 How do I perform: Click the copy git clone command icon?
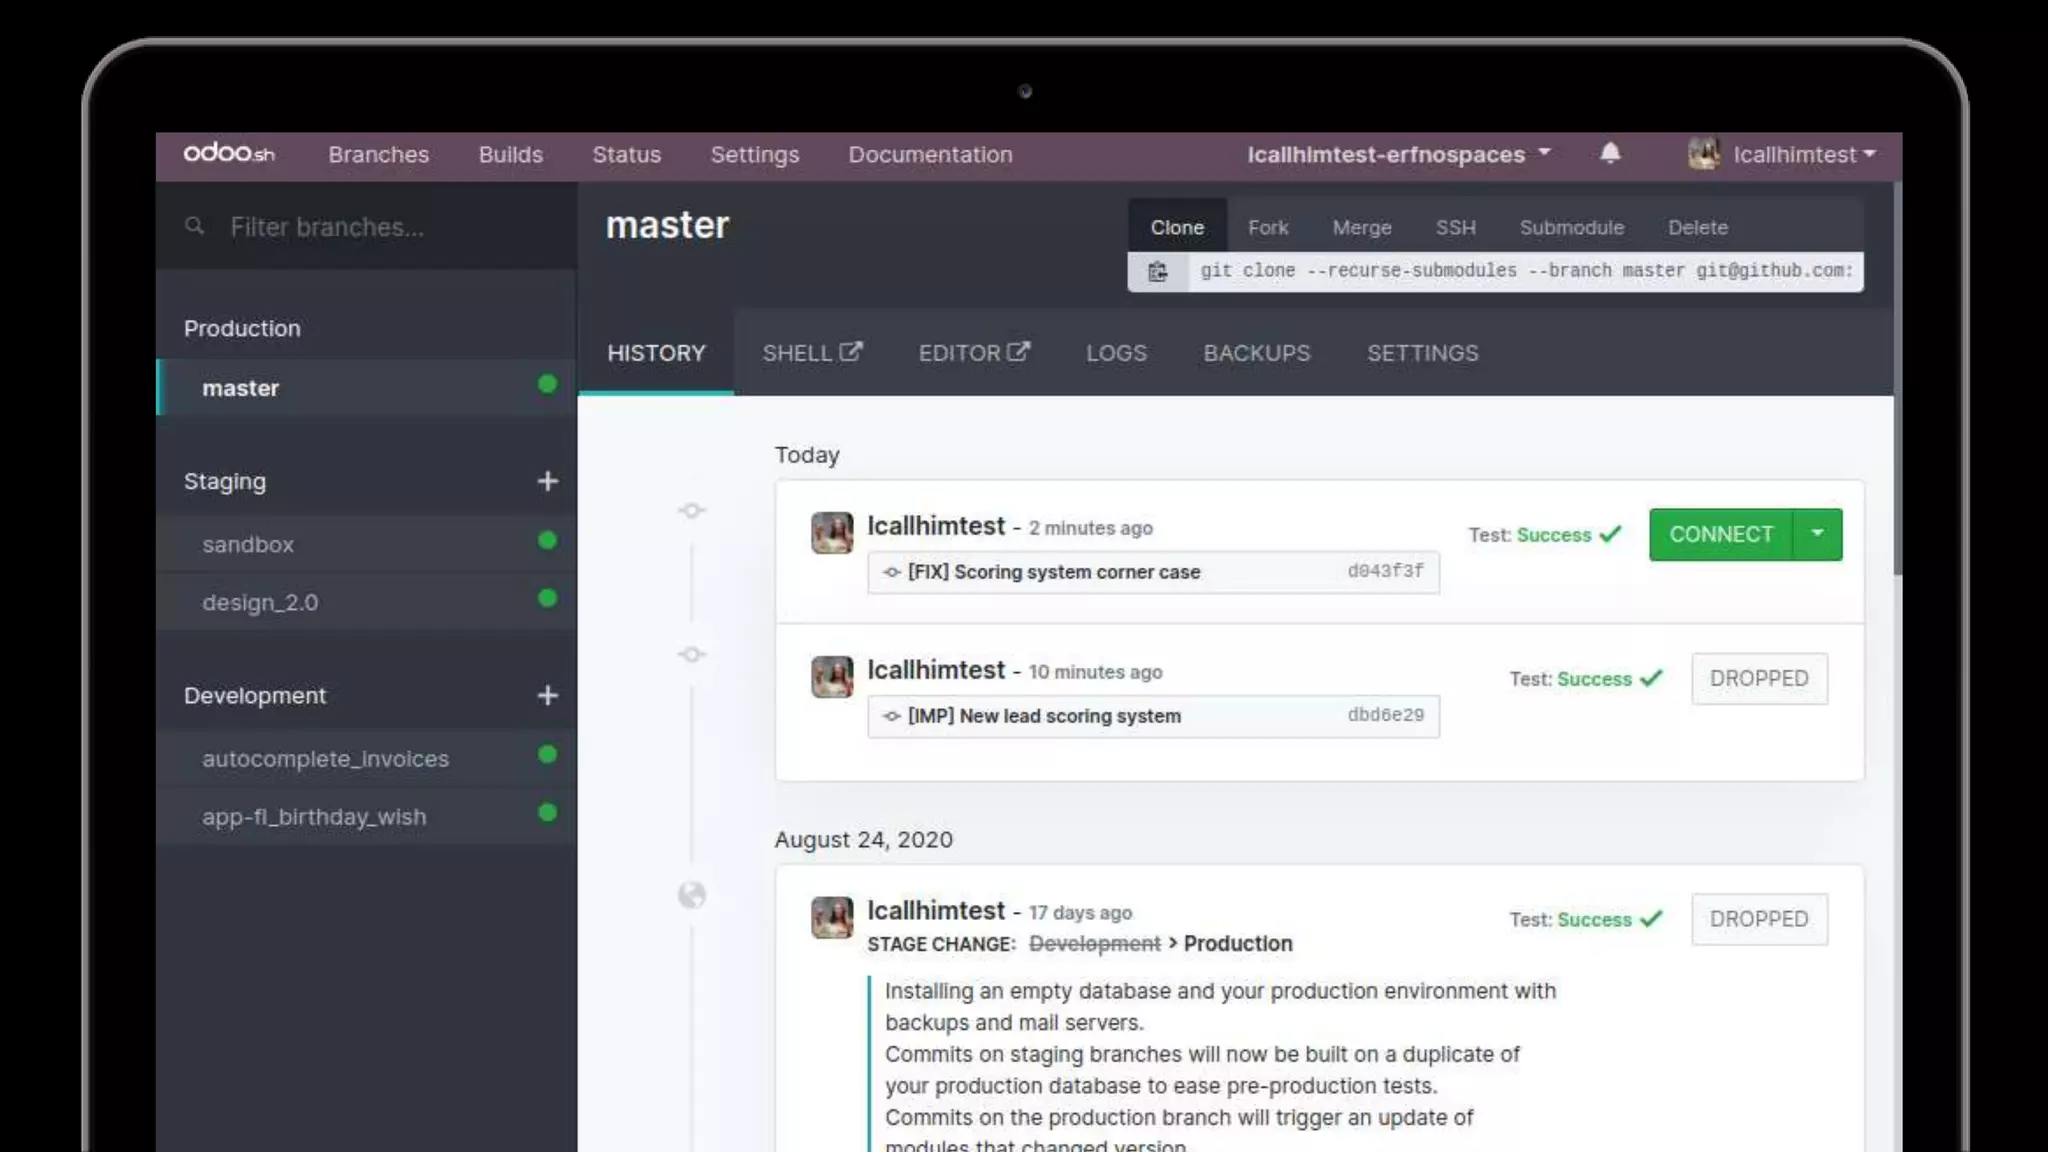coord(1157,272)
